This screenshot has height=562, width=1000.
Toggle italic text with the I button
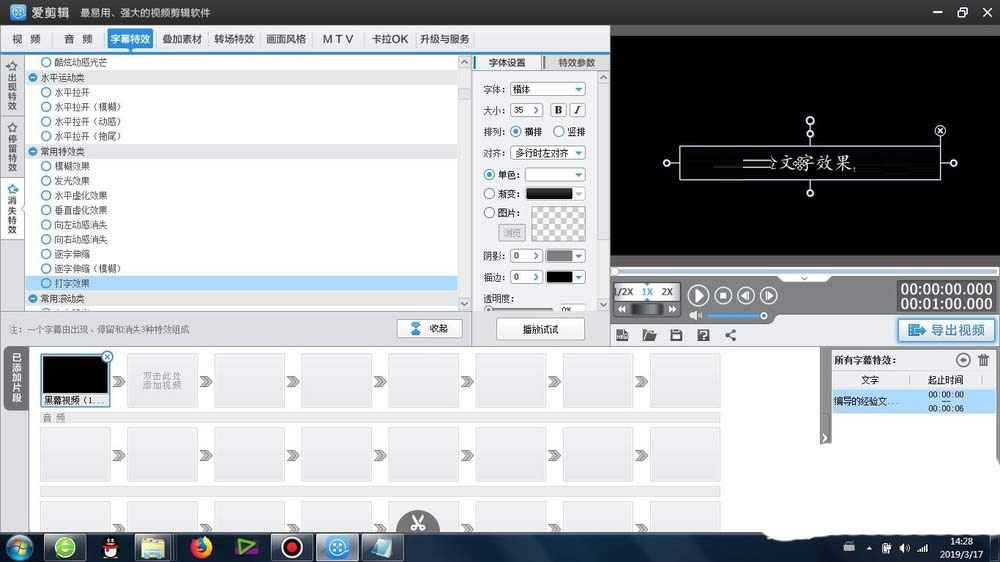(x=577, y=110)
